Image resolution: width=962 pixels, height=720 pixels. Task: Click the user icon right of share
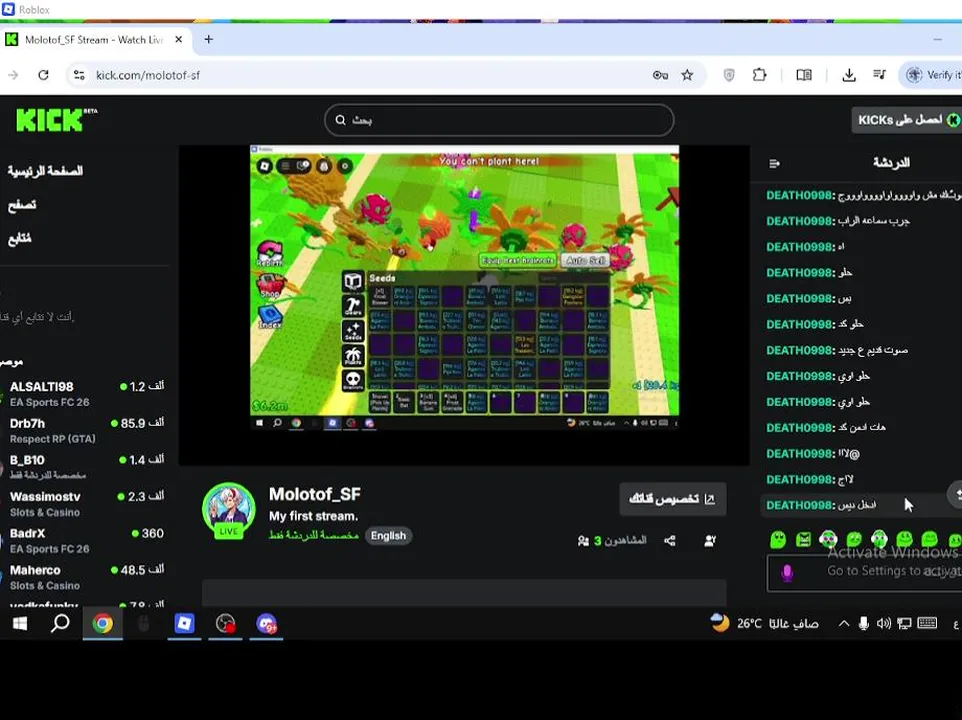pyautogui.click(x=710, y=541)
